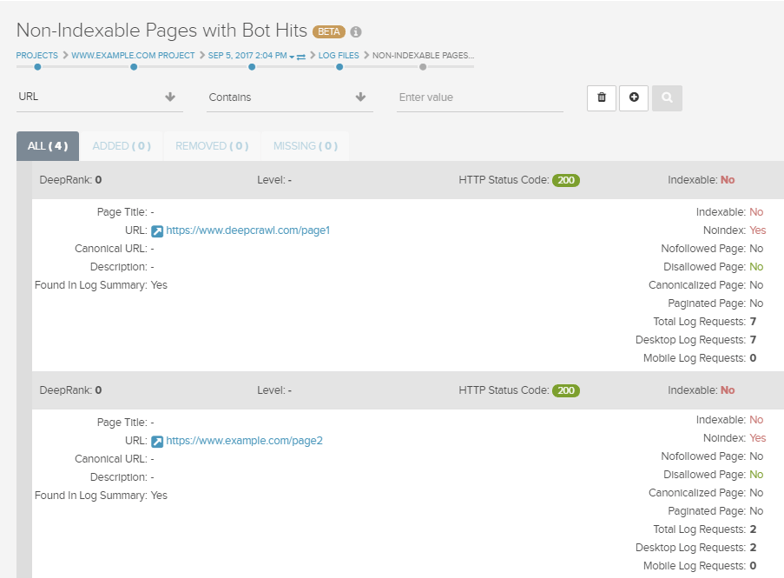Click the grey final breadcrumb progress dot
This screenshot has width=784, height=578.
(x=423, y=67)
